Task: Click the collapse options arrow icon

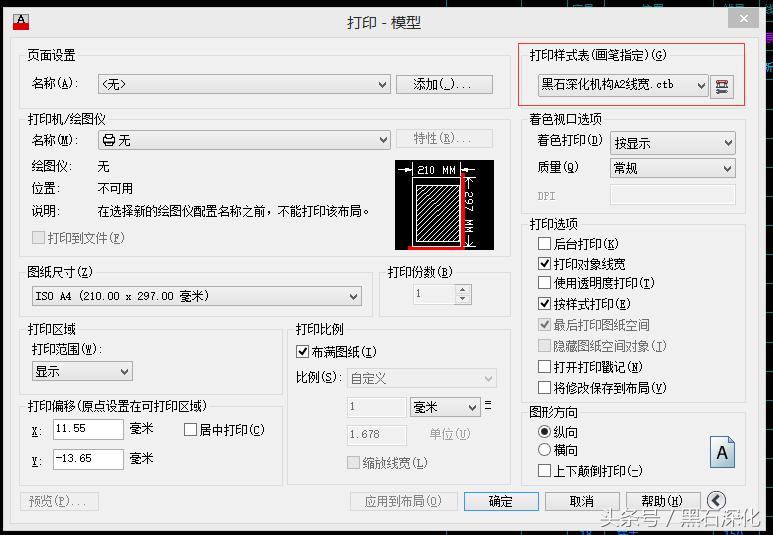Action: (716, 501)
